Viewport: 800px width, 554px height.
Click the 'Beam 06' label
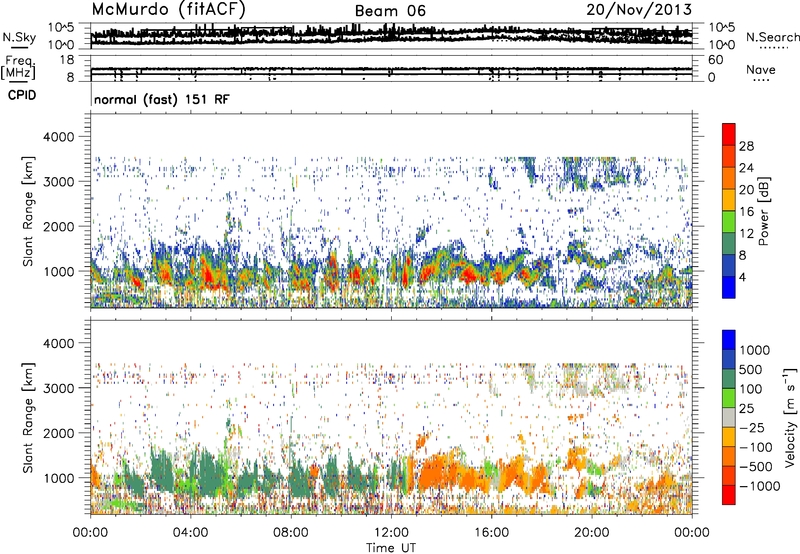(x=390, y=11)
